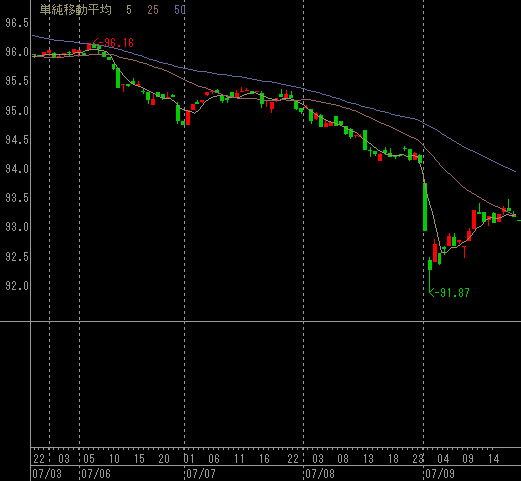The image size is (521, 481).
Task: Click hour label 11 on the time axis
Action: [x=239, y=459]
